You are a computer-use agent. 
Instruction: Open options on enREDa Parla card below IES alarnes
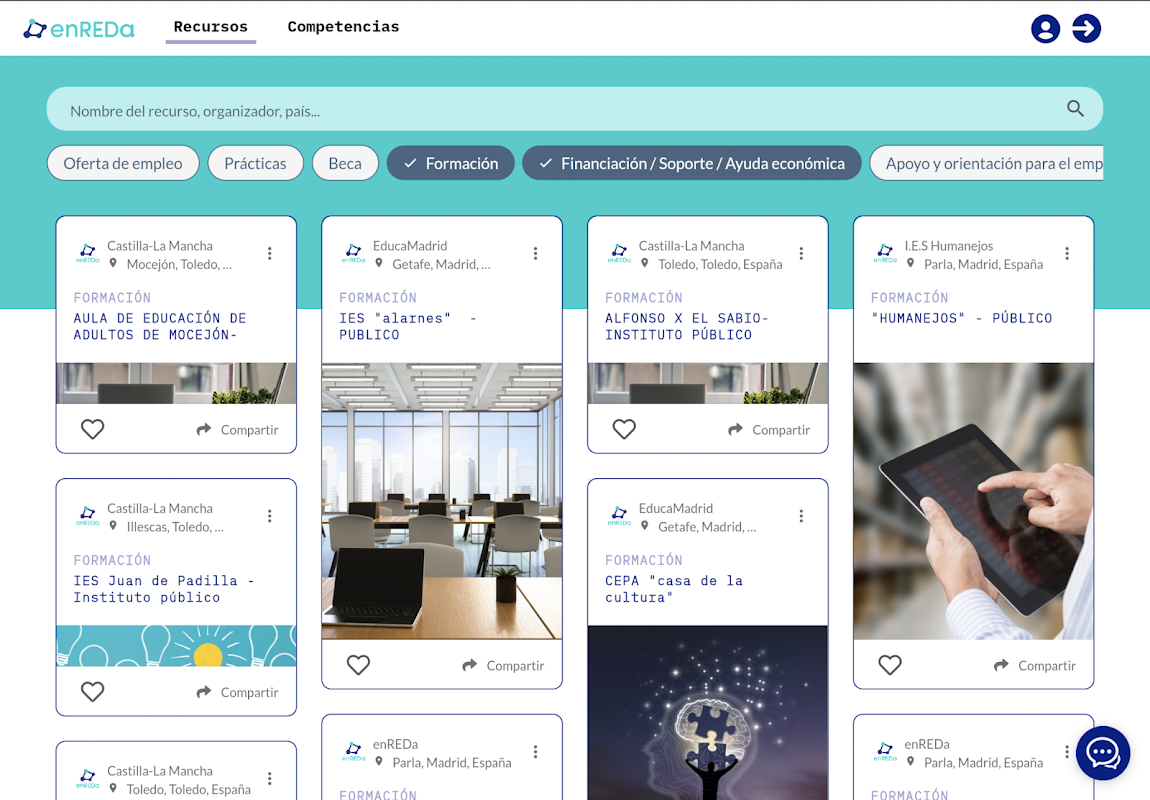click(x=535, y=752)
